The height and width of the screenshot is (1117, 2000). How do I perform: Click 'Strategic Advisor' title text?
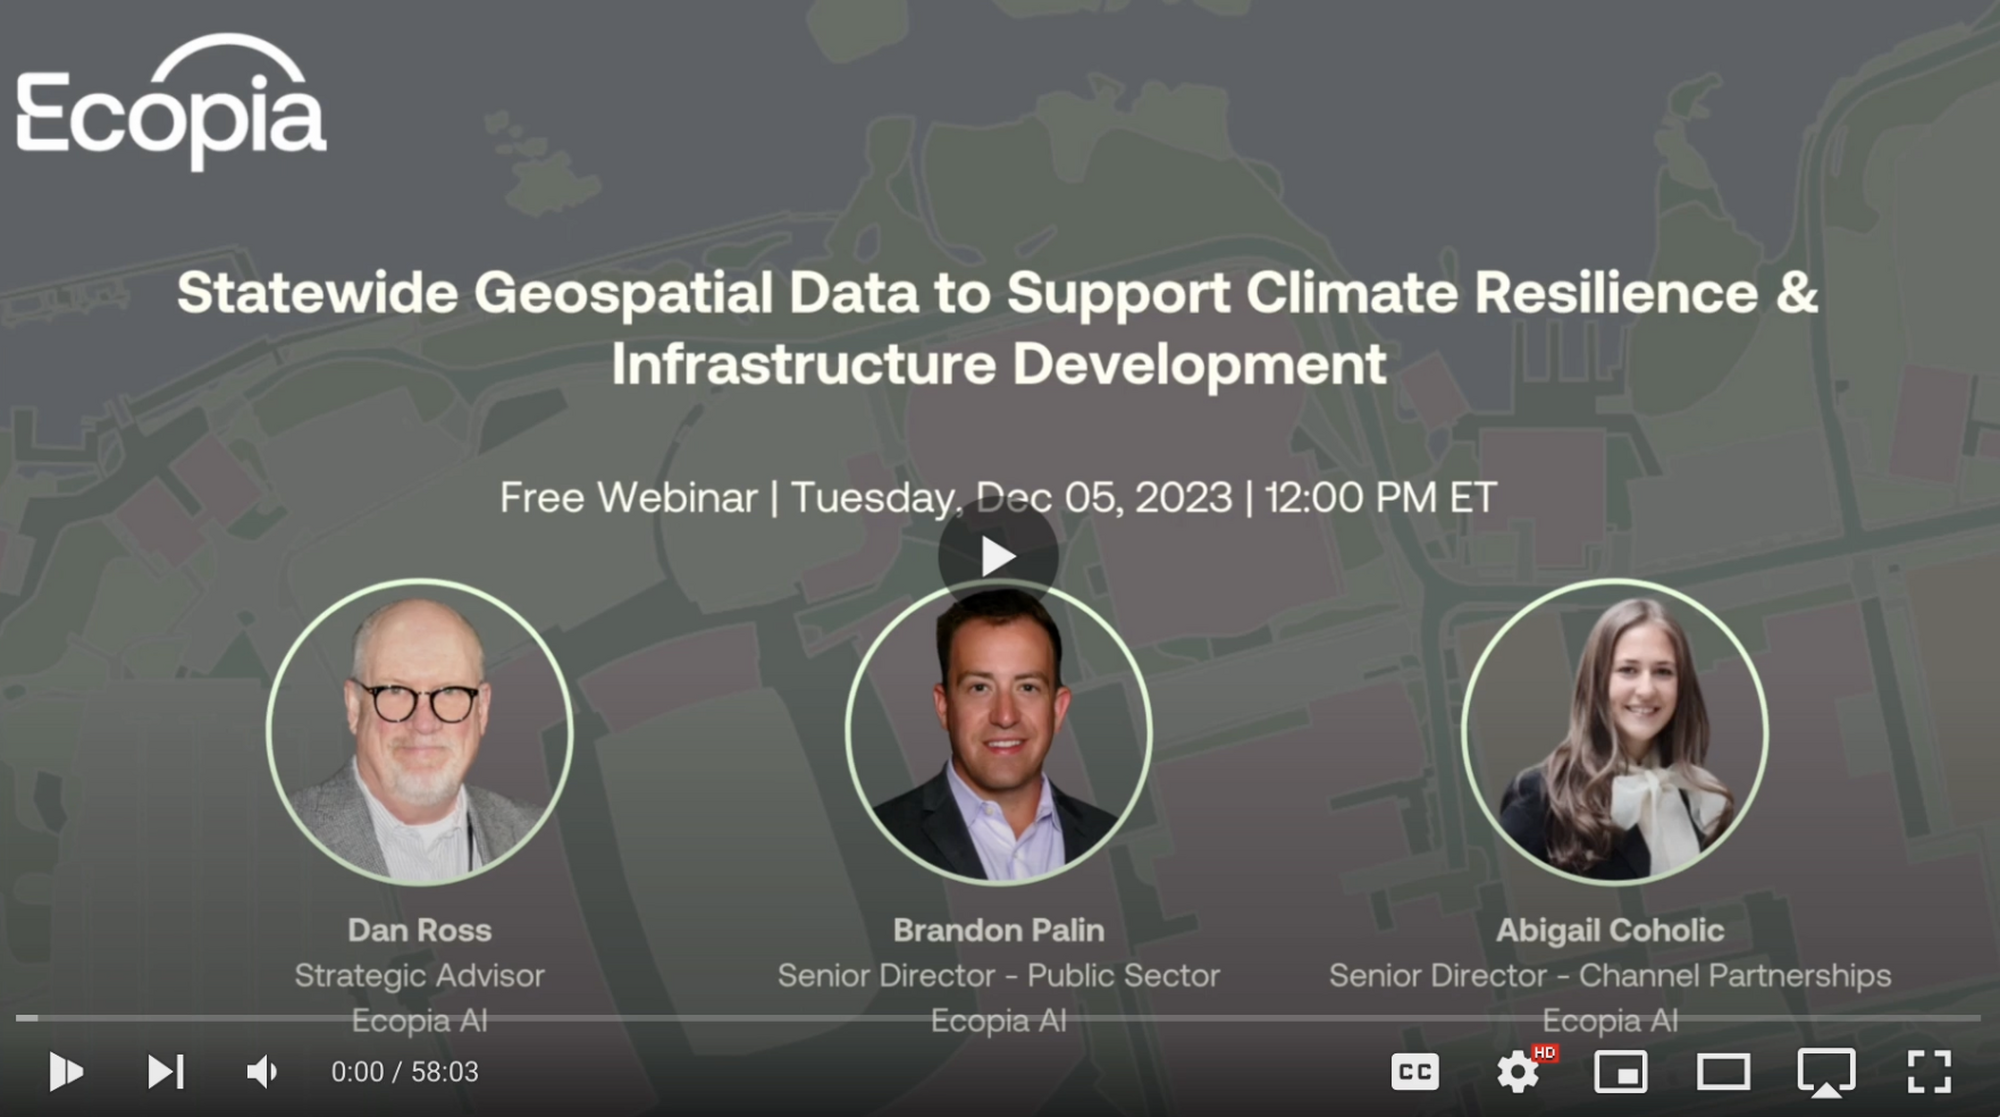(420, 975)
